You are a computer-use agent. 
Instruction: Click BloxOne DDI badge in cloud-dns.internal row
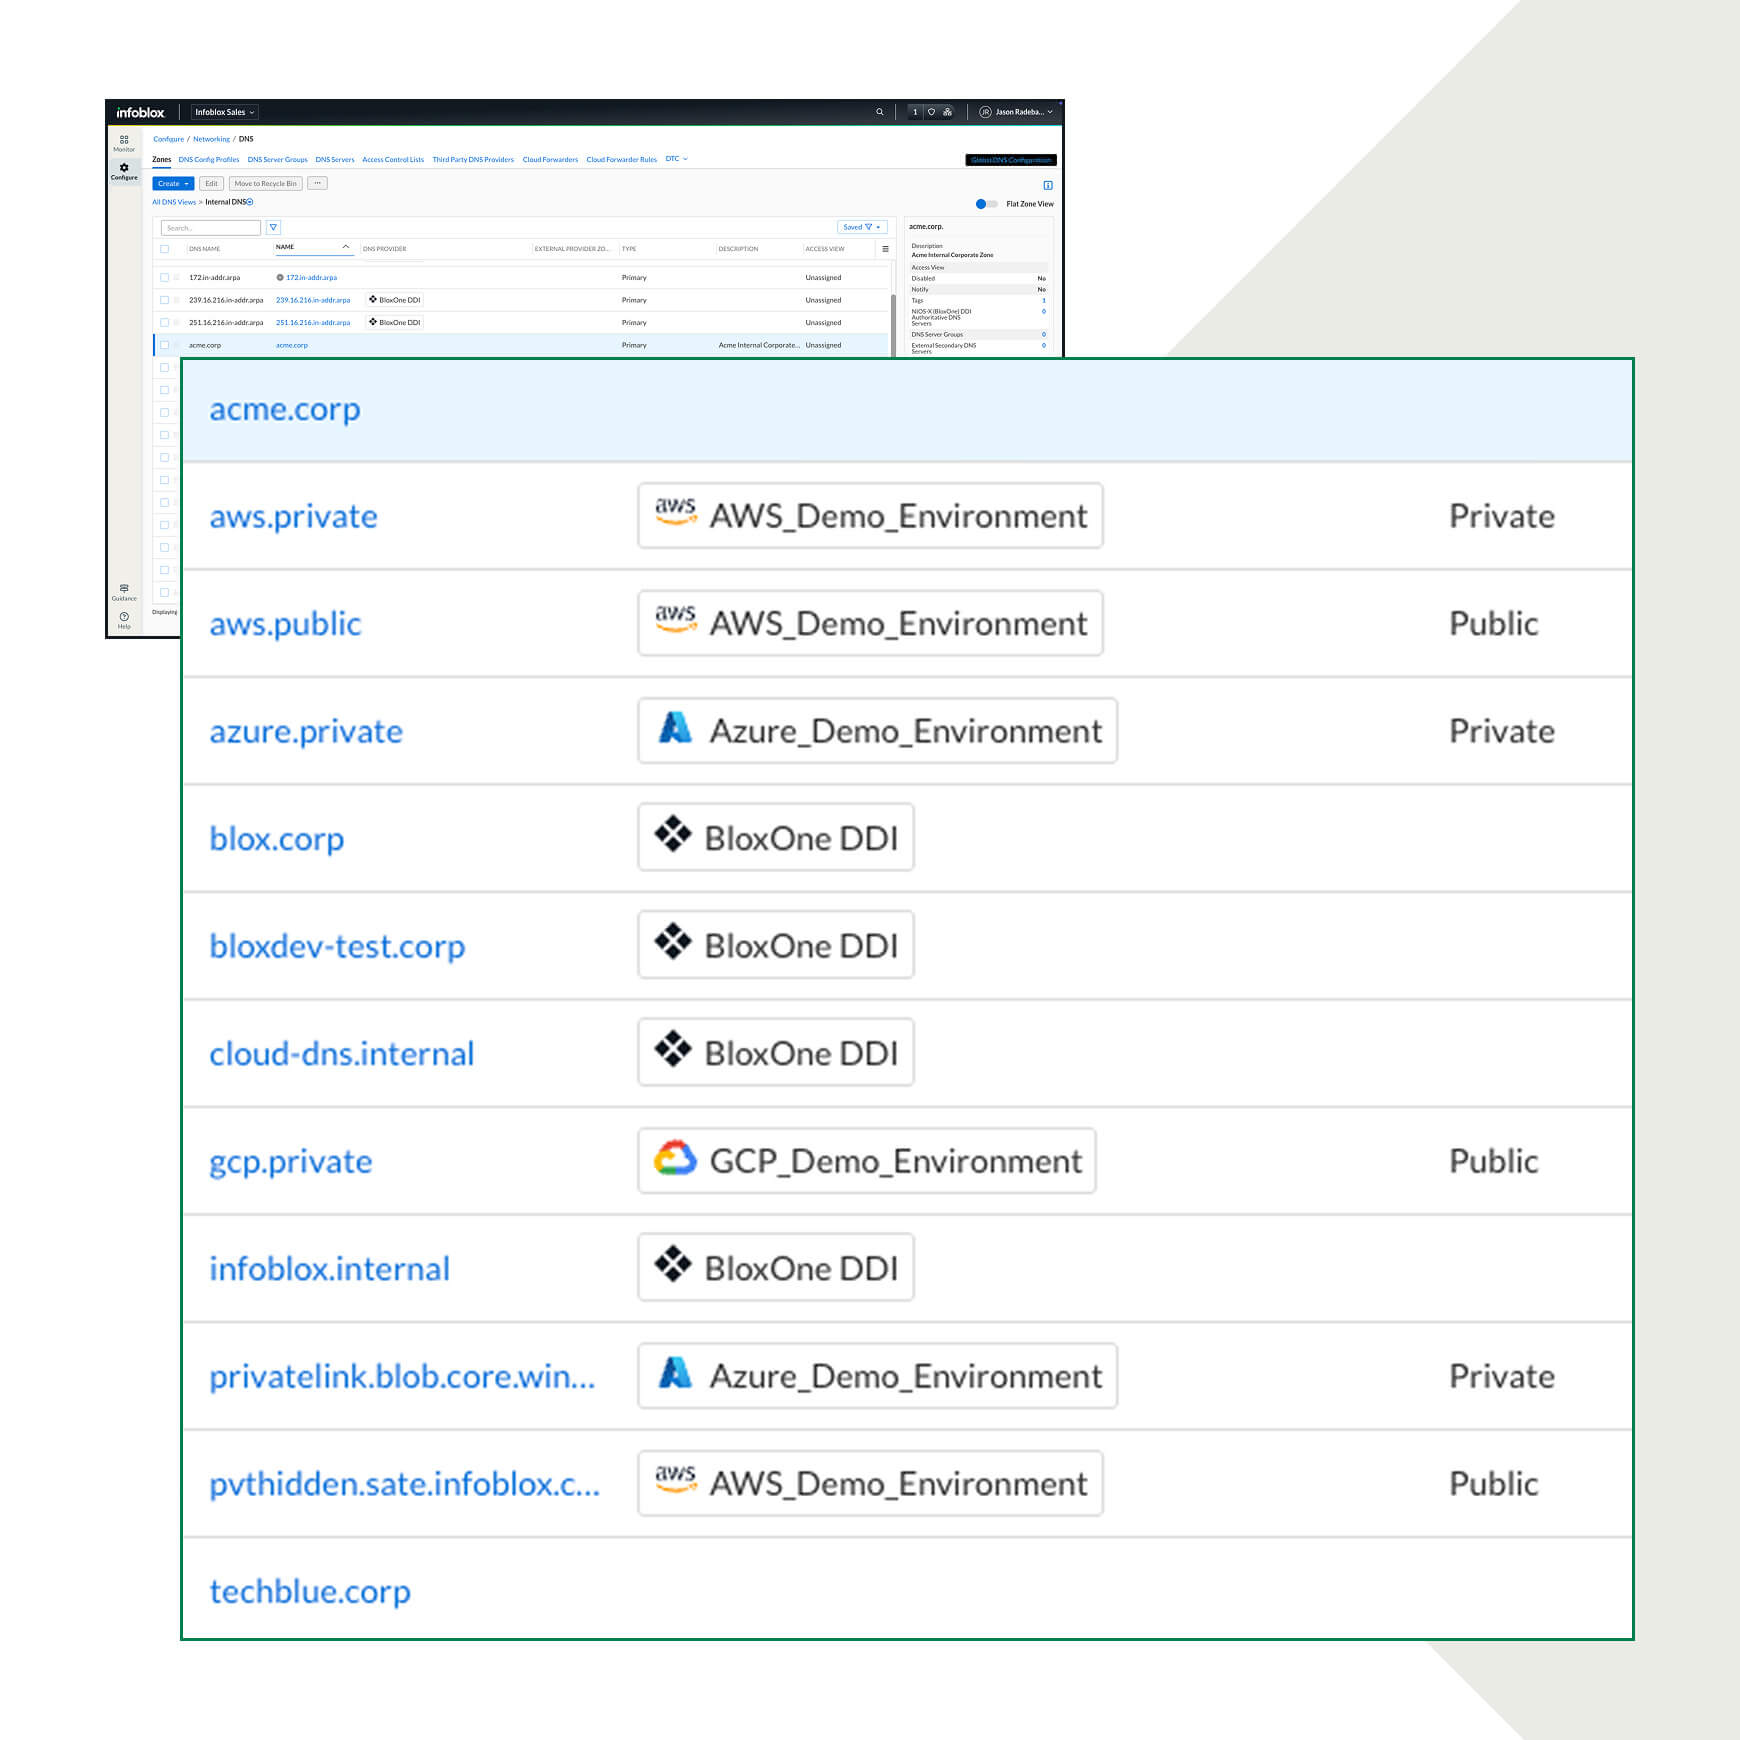tap(776, 1053)
